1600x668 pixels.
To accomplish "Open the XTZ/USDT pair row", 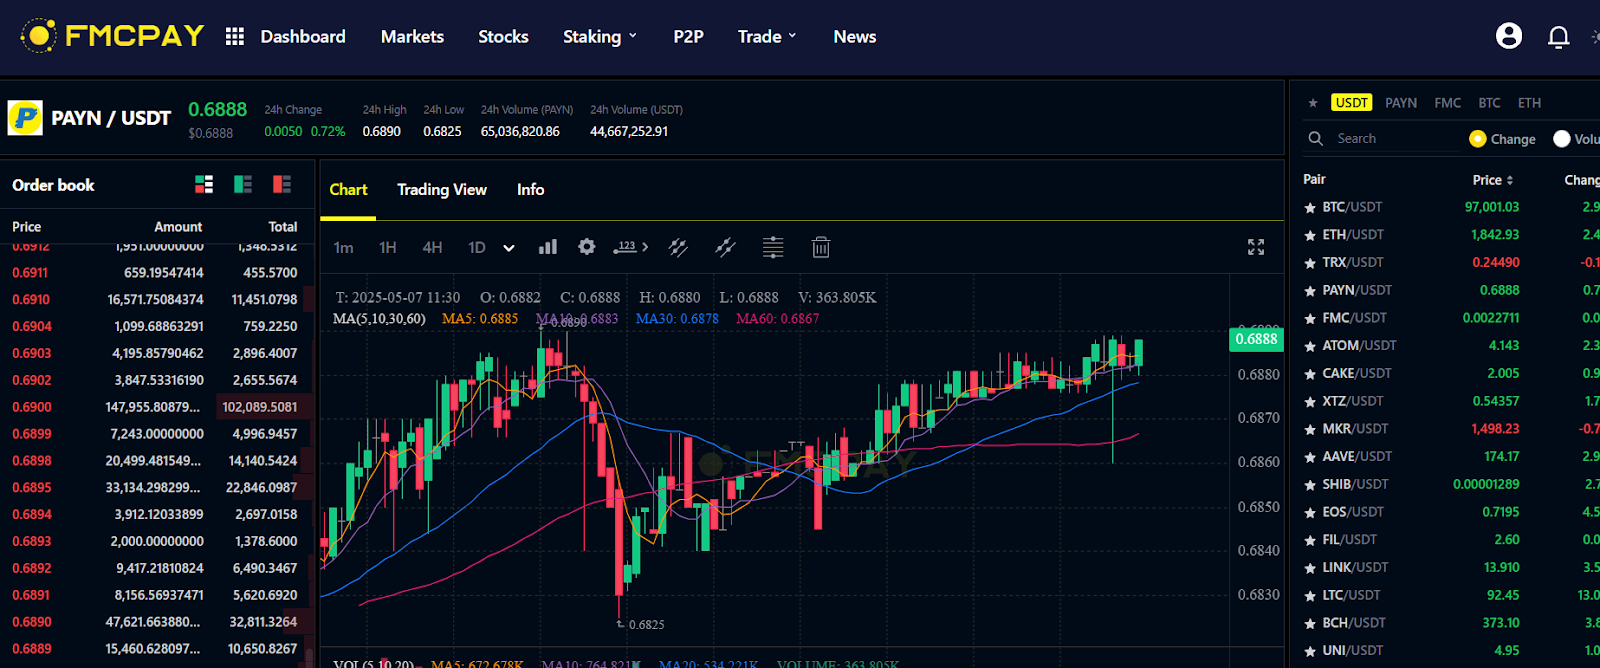I will click(x=1450, y=401).
